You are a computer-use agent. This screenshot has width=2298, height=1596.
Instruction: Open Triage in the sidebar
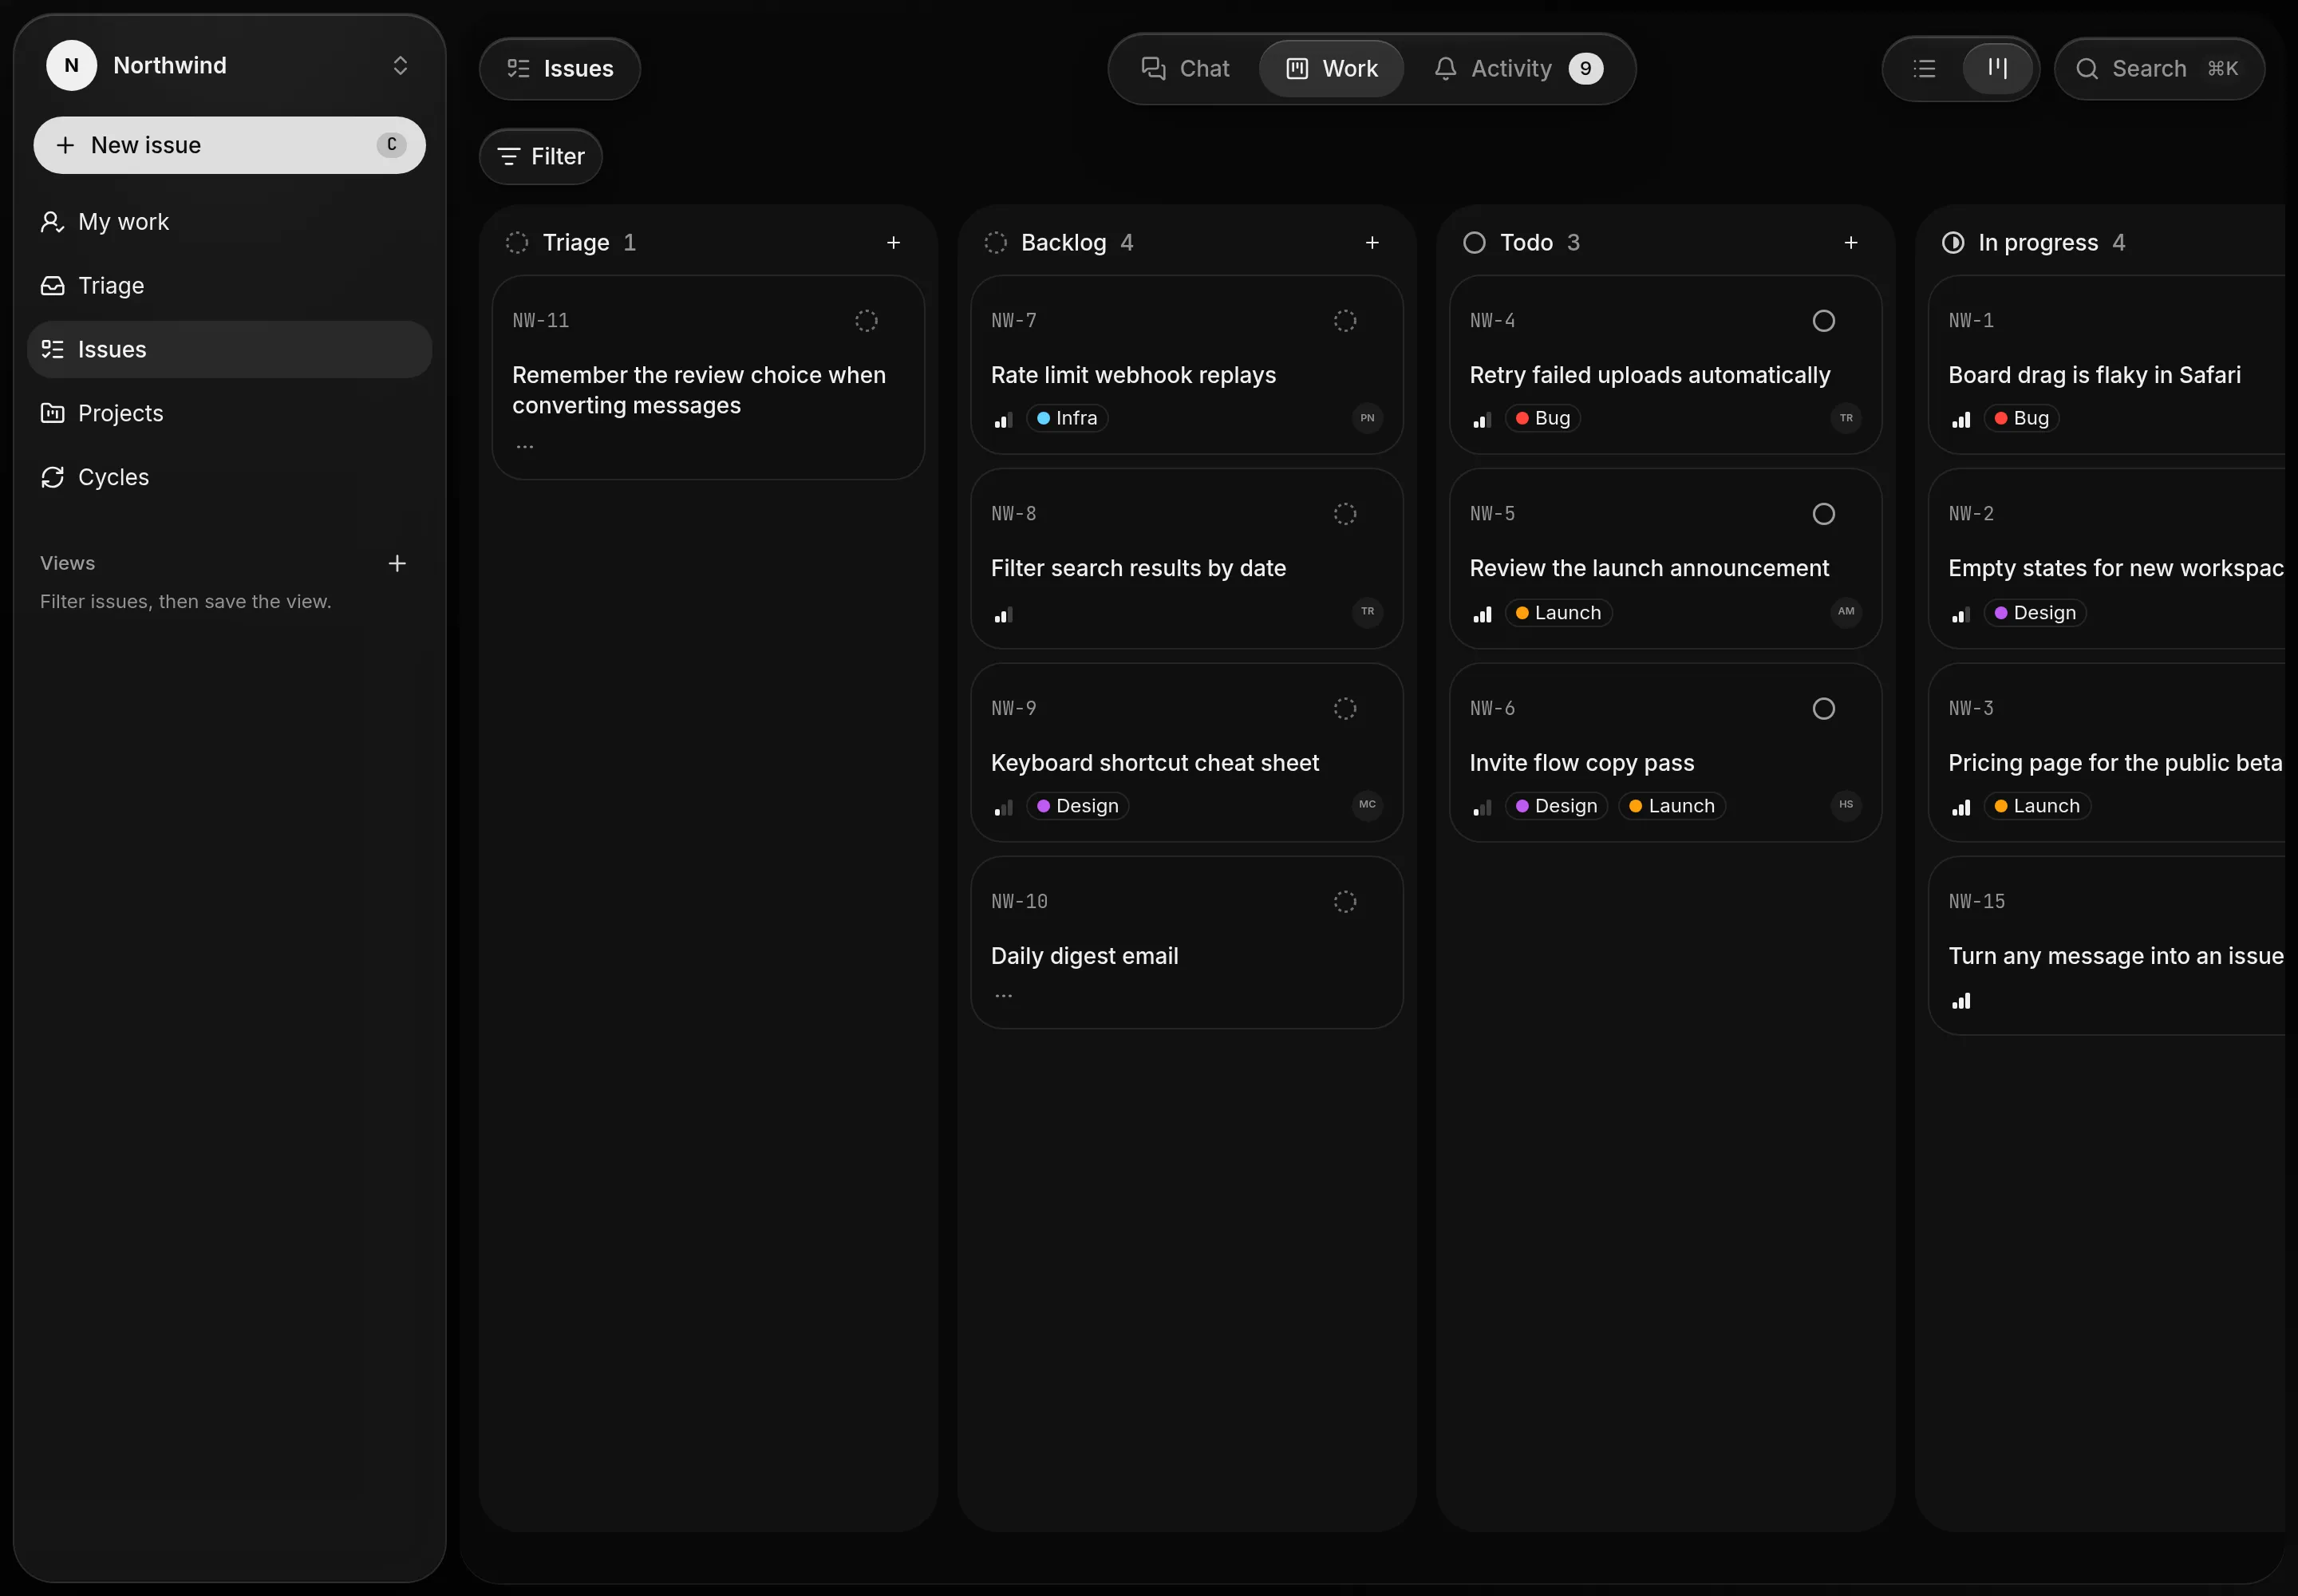pyautogui.click(x=230, y=285)
